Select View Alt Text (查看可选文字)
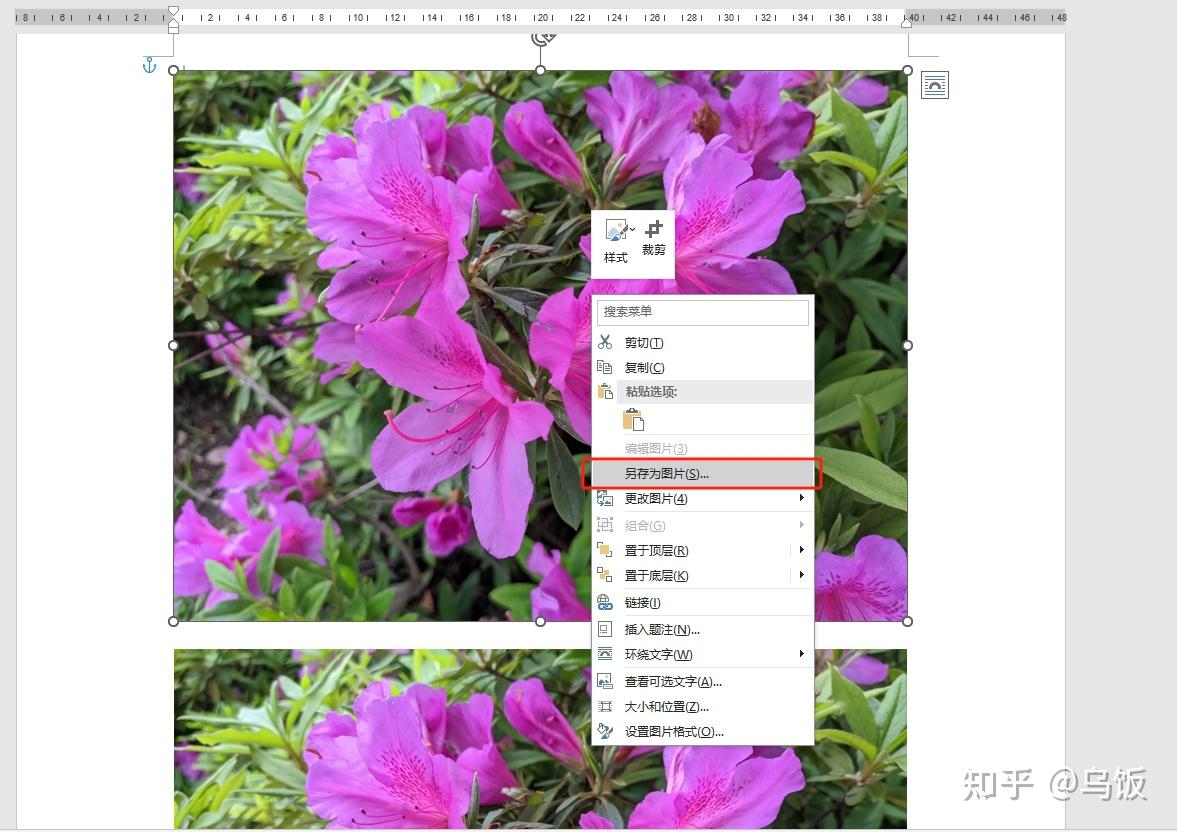This screenshot has height=832, width=1177. 703,682
